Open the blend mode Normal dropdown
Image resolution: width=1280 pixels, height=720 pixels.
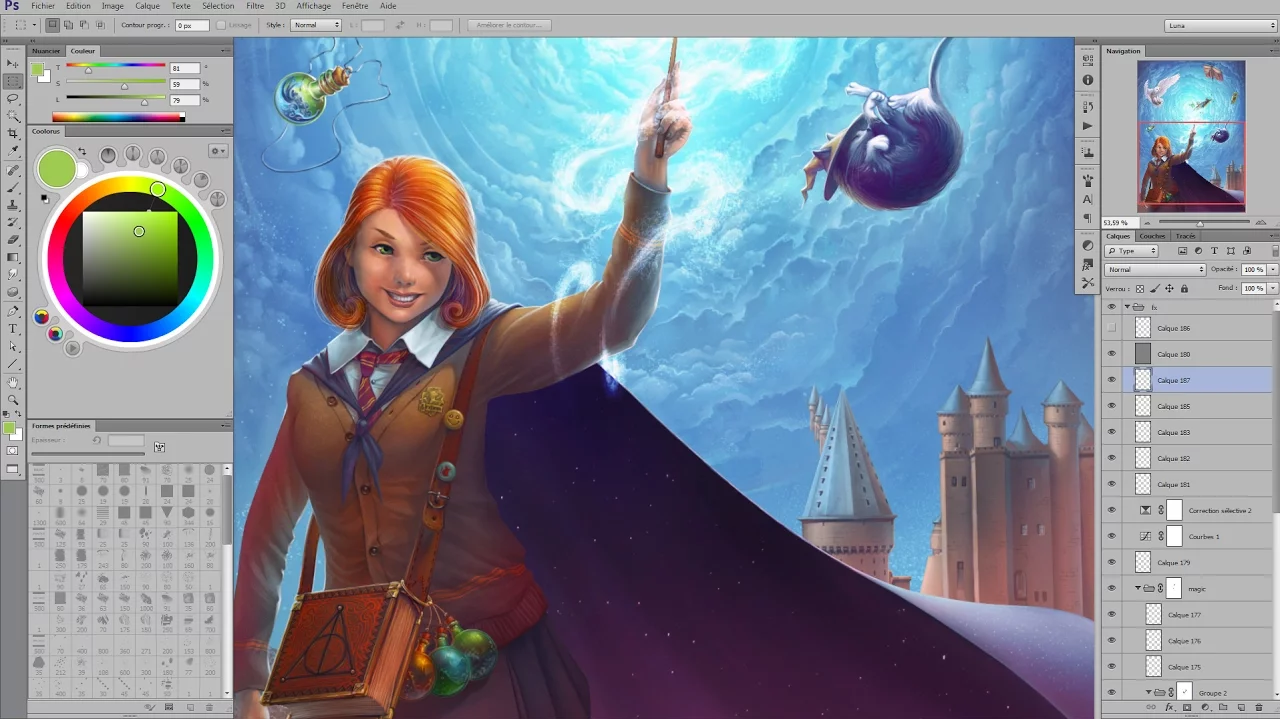click(x=1155, y=269)
